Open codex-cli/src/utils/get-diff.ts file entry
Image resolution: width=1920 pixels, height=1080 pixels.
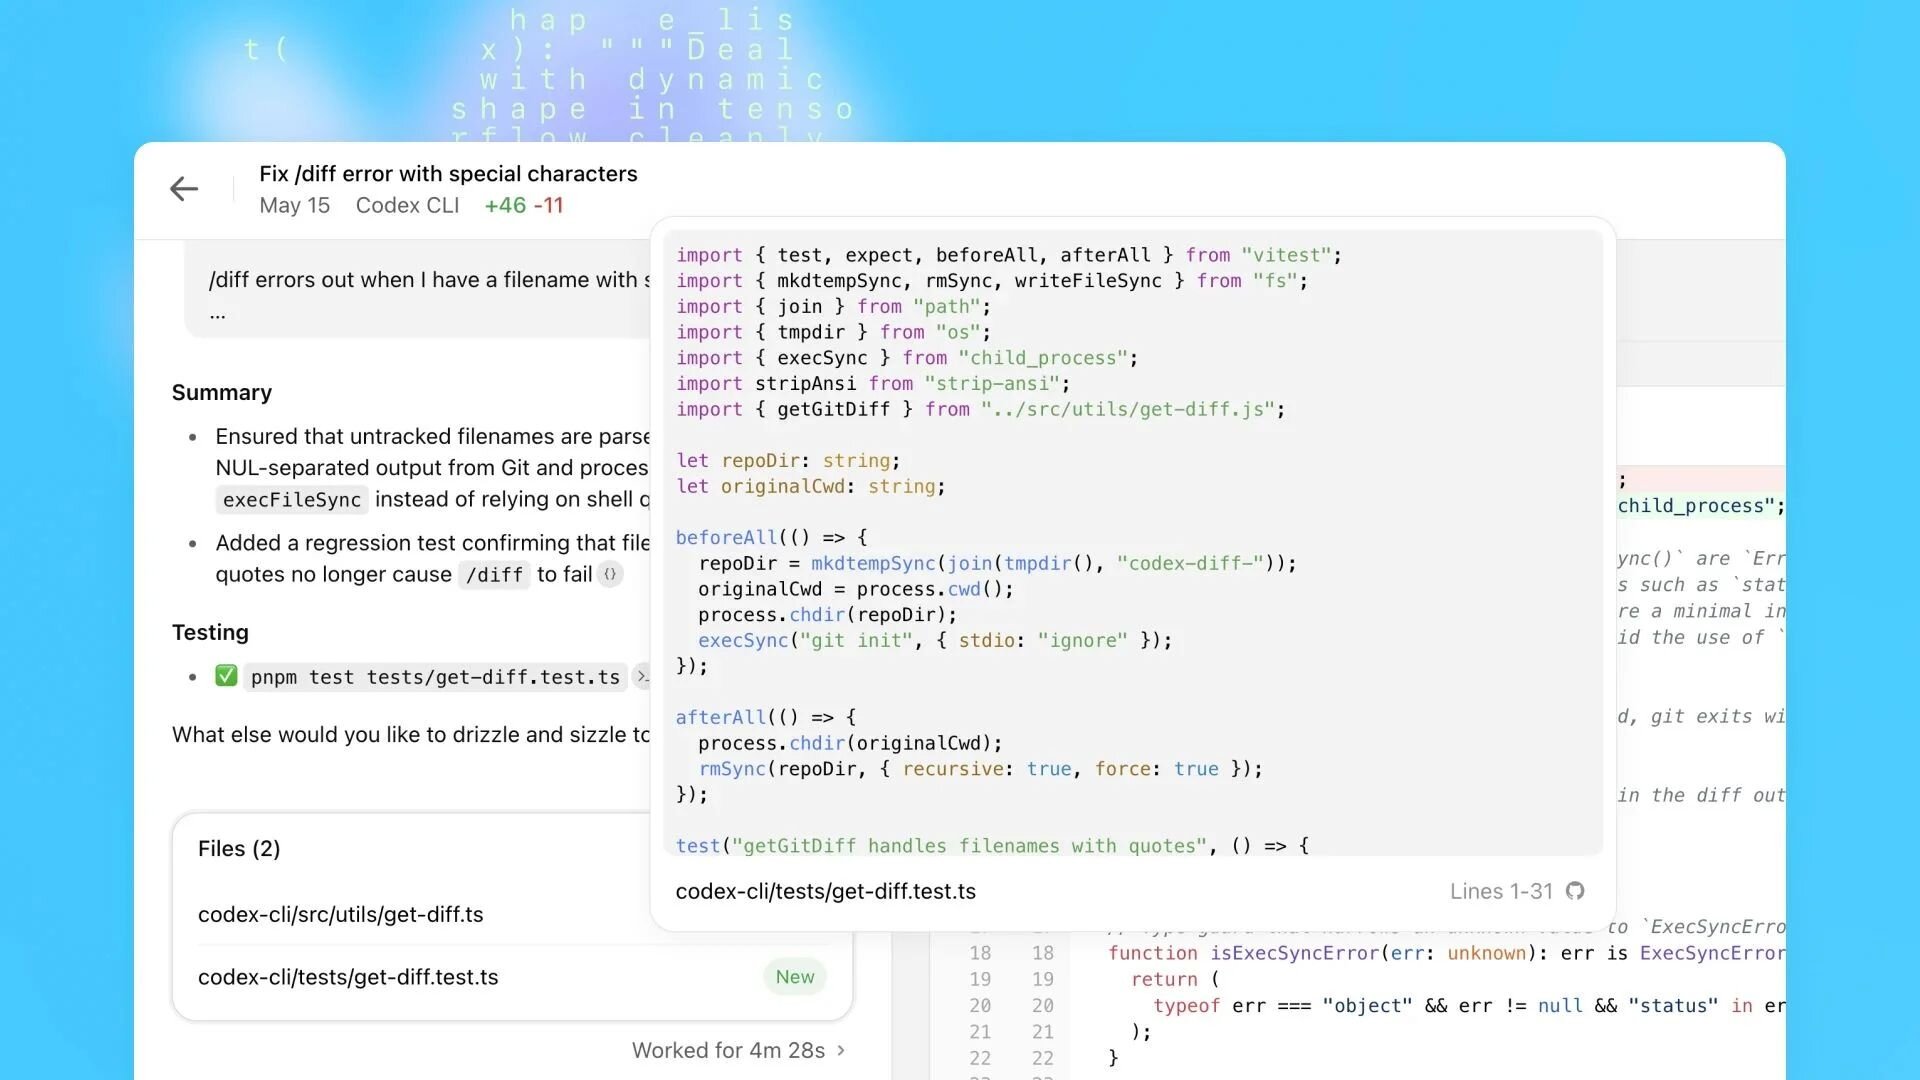[341, 914]
